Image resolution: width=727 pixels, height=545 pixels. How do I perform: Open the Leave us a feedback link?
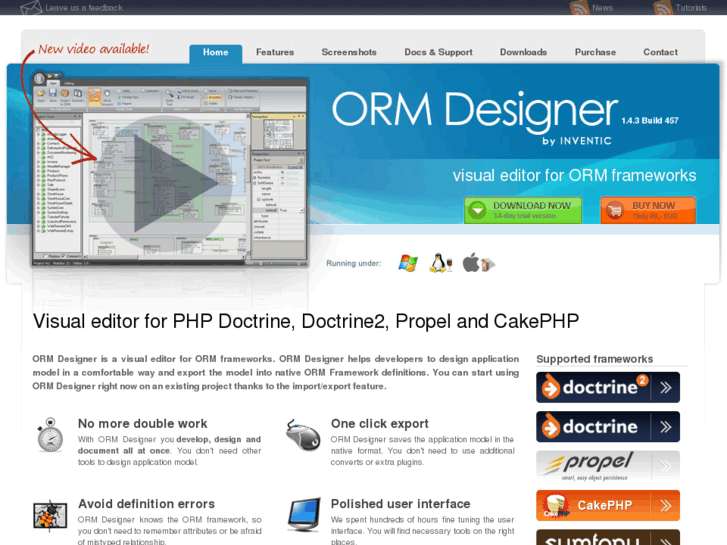pos(84,8)
